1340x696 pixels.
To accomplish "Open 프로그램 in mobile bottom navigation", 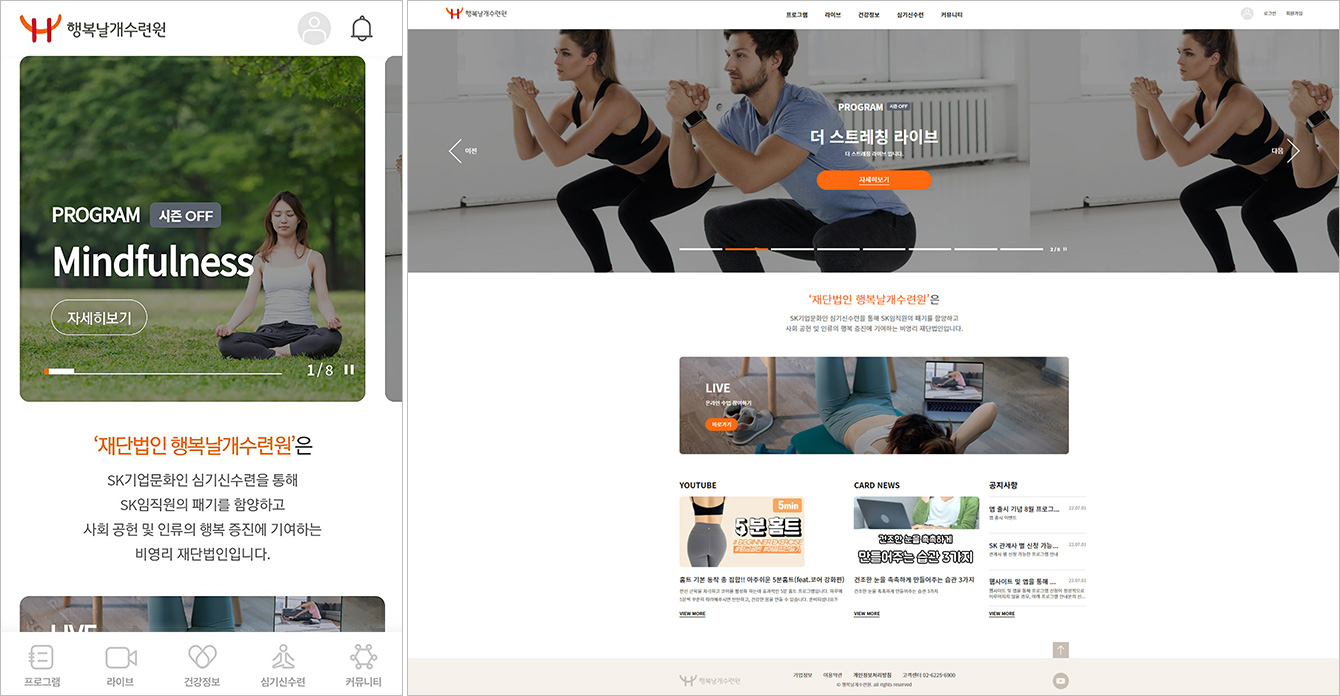I will pos(42,665).
